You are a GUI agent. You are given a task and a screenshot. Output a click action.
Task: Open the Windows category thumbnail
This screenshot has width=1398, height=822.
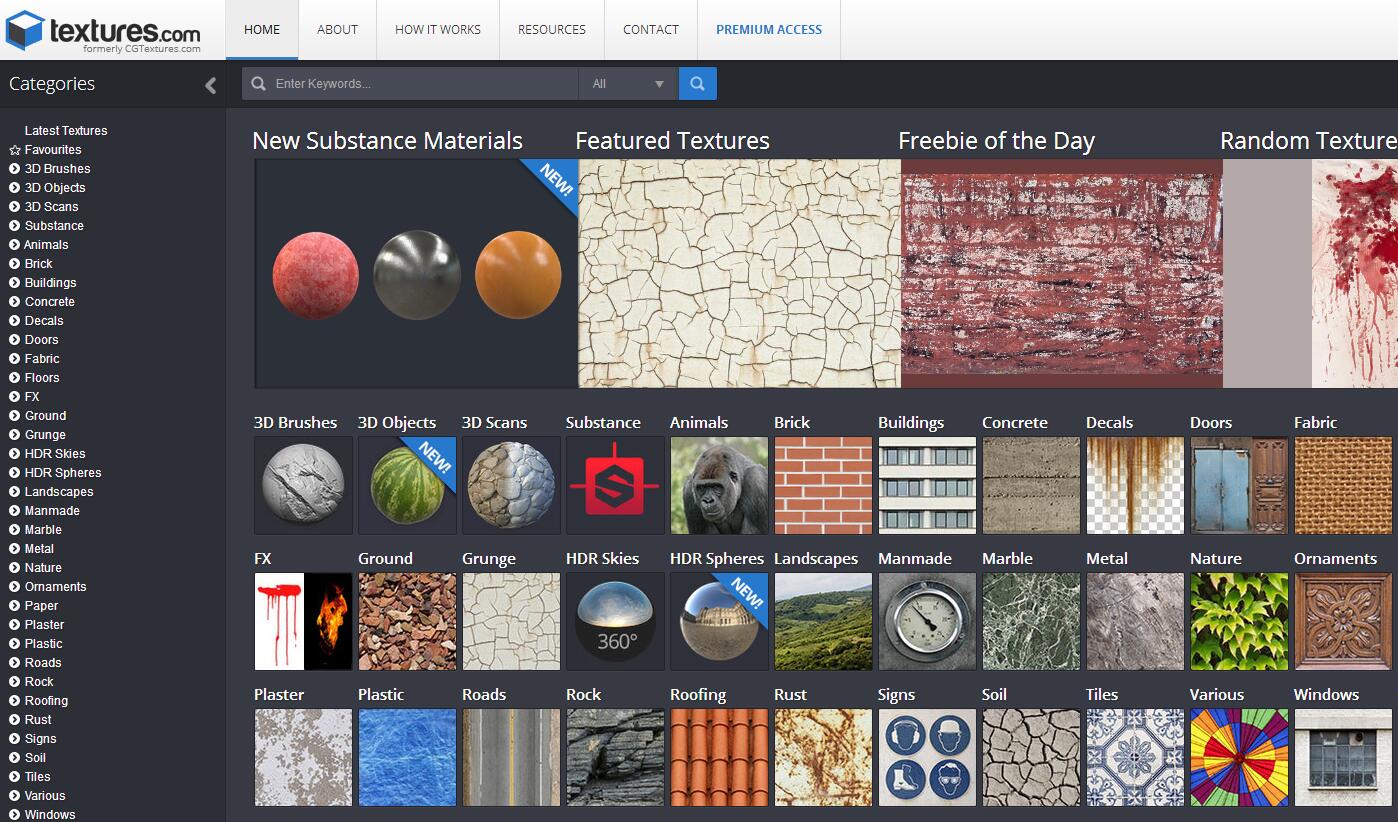click(1343, 757)
